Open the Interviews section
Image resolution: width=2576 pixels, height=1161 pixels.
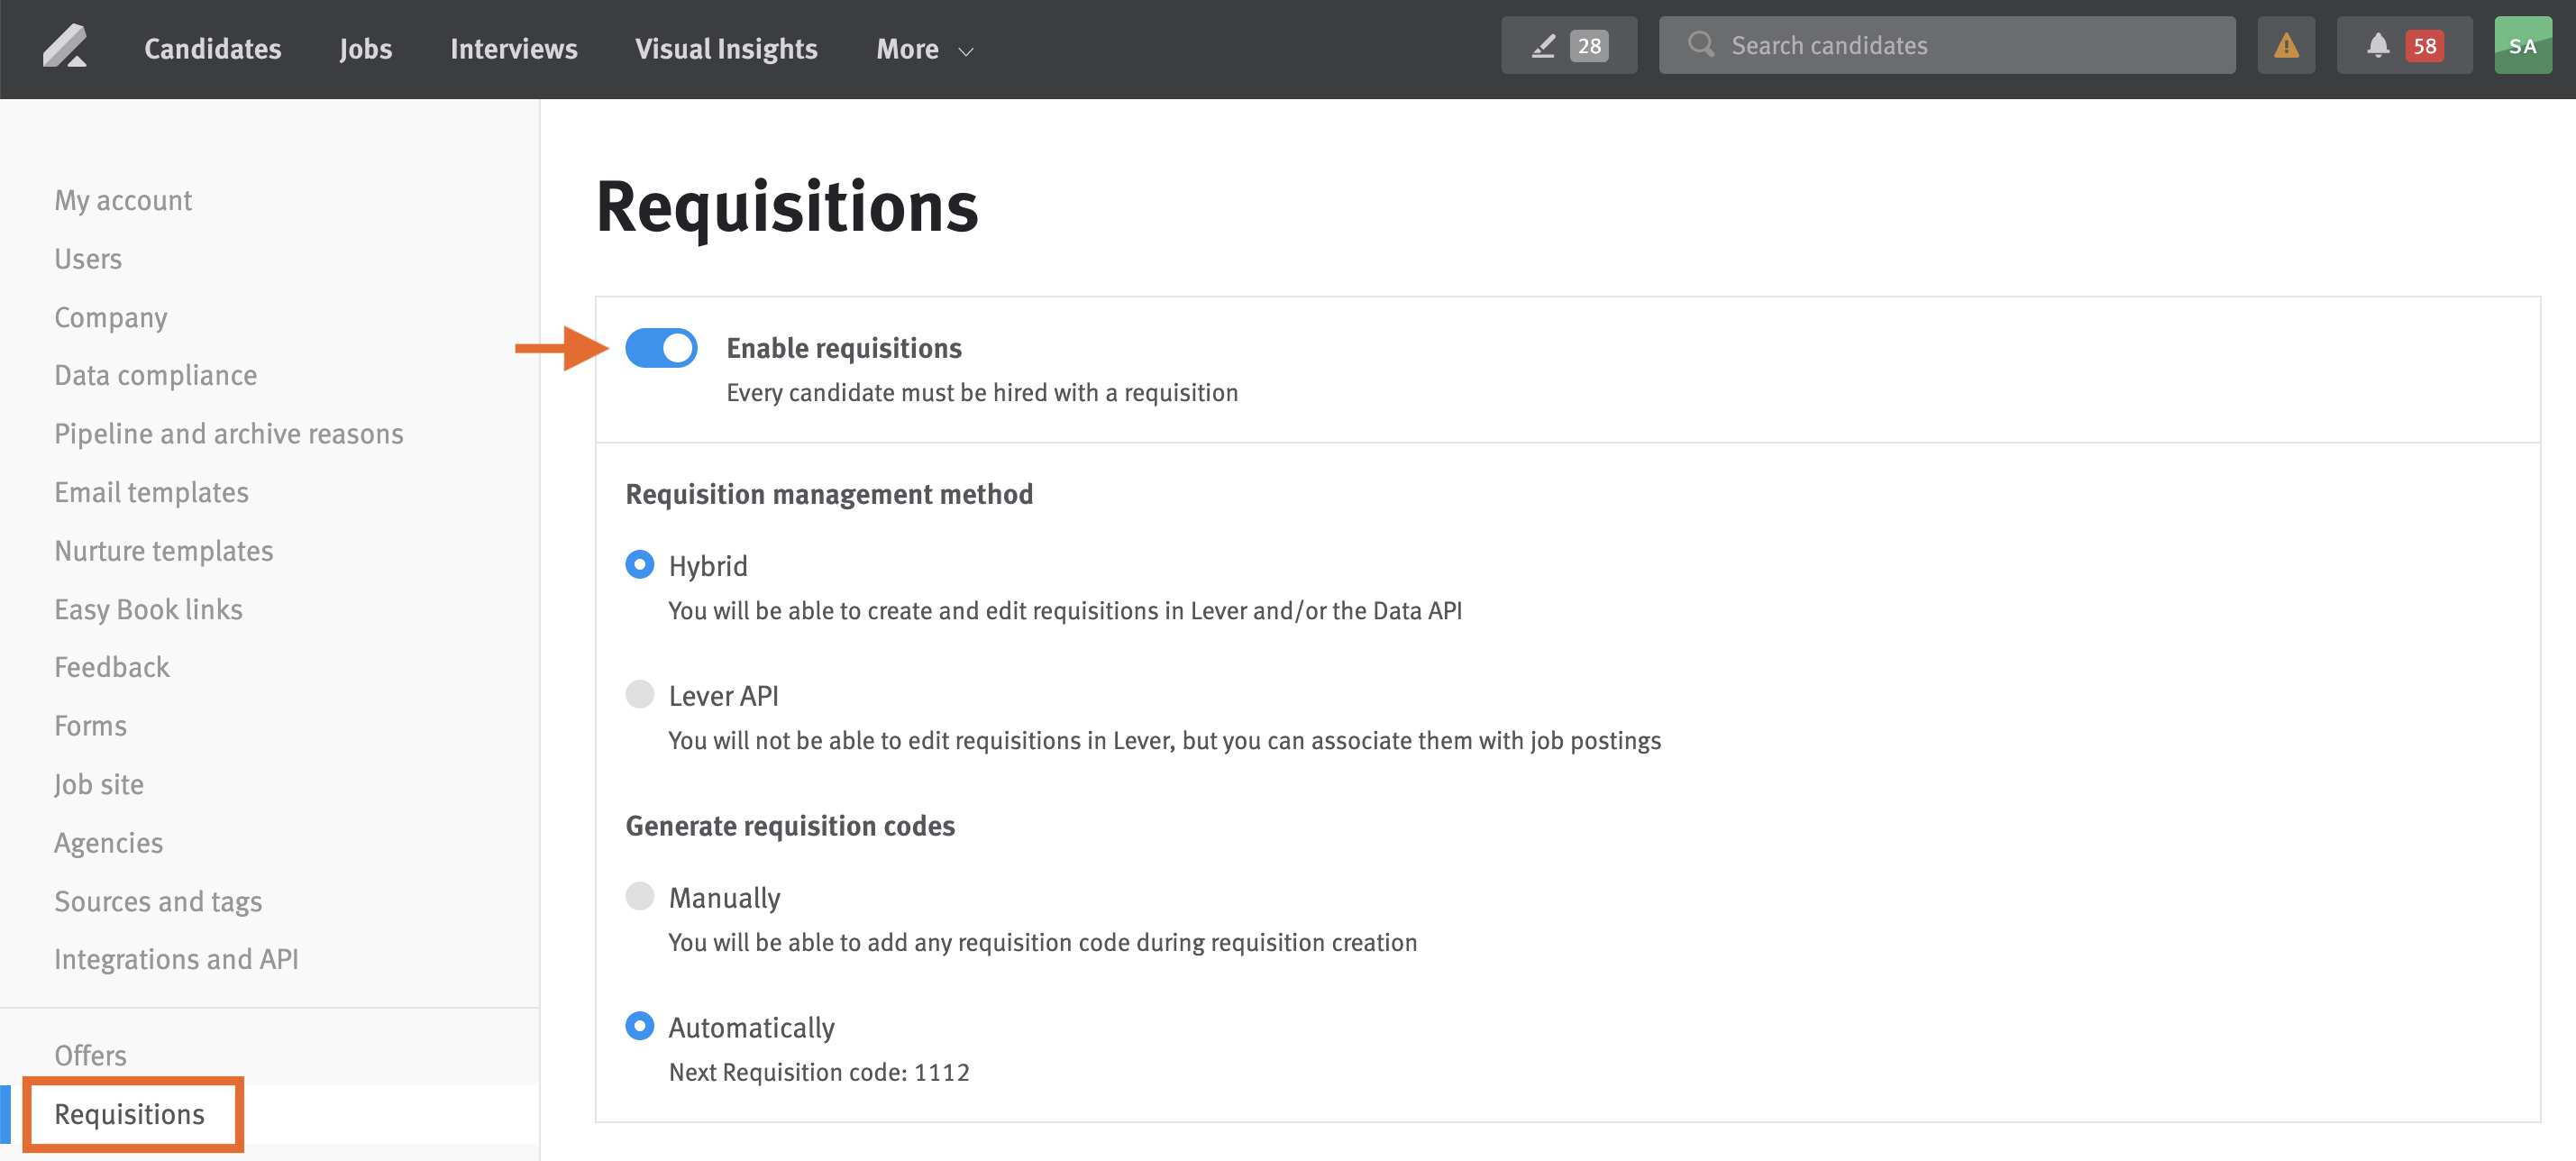513,49
